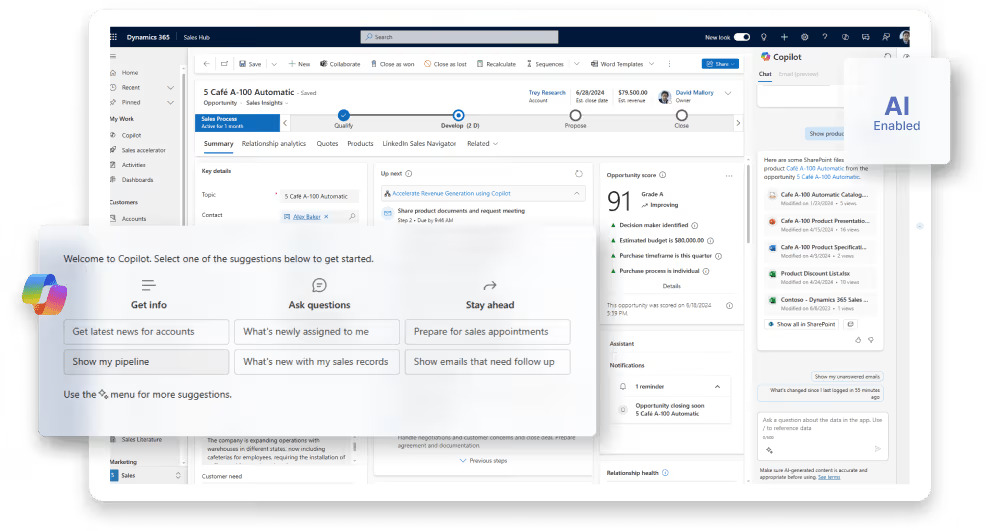Viewport: 986px width, 531px height.
Task: Switch the Sales area at bottom of navigation
Action: [147, 476]
